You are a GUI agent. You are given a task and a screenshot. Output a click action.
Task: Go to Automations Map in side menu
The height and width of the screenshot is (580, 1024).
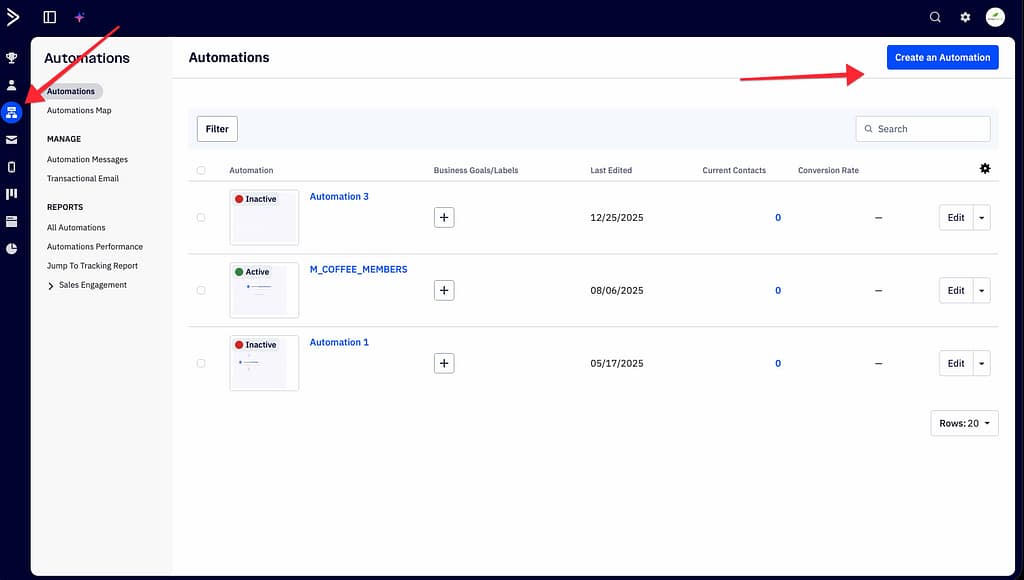click(x=79, y=110)
